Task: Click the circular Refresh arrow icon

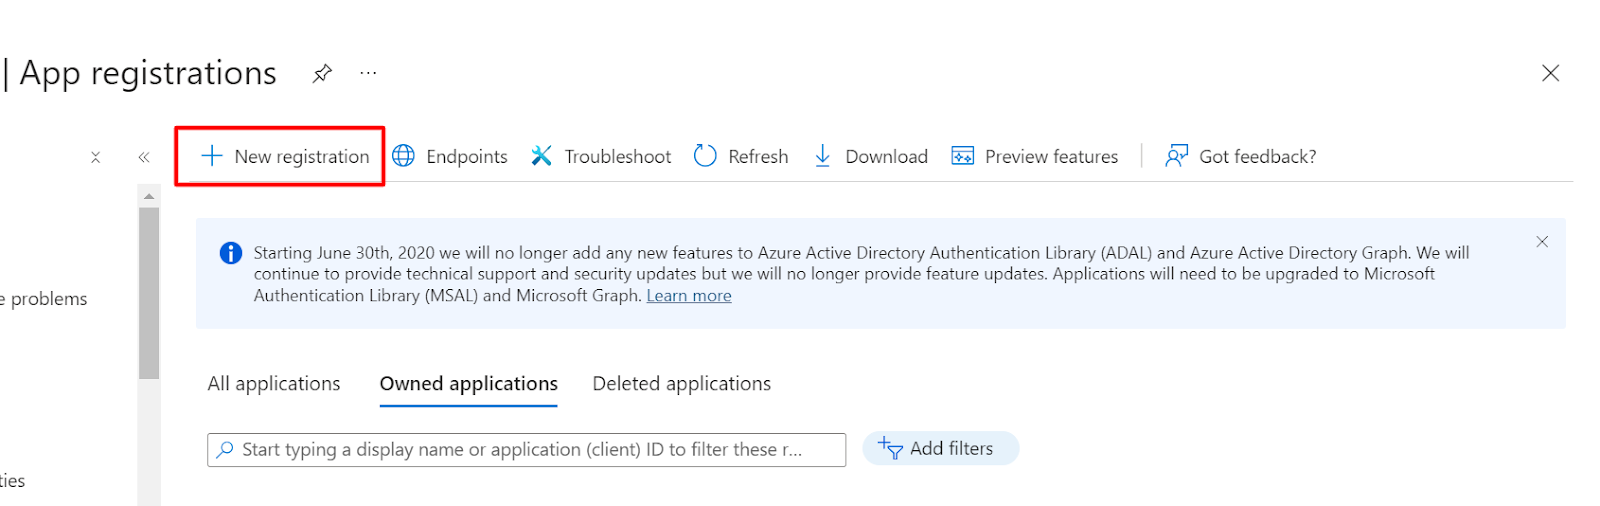Action: [x=705, y=156]
